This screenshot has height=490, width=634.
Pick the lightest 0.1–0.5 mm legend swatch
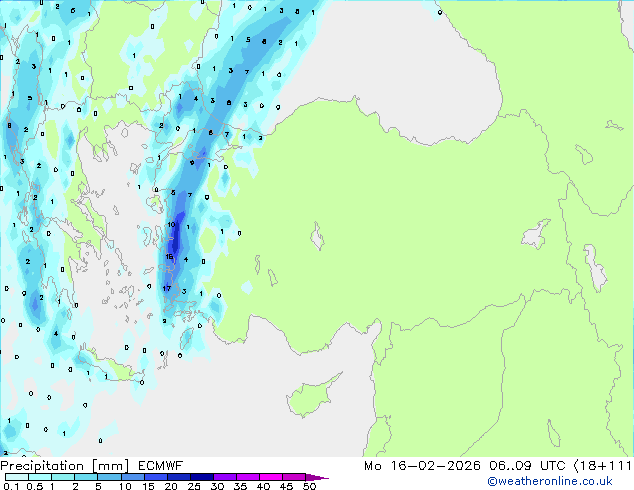pyautogui.click(x=17, y=477)
